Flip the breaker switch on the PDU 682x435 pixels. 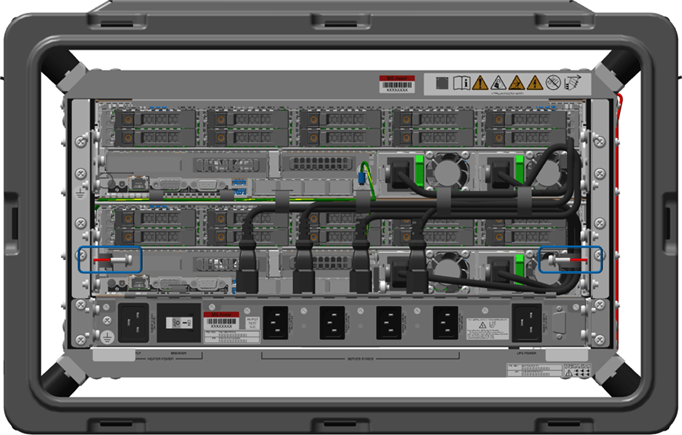[179, 323]
